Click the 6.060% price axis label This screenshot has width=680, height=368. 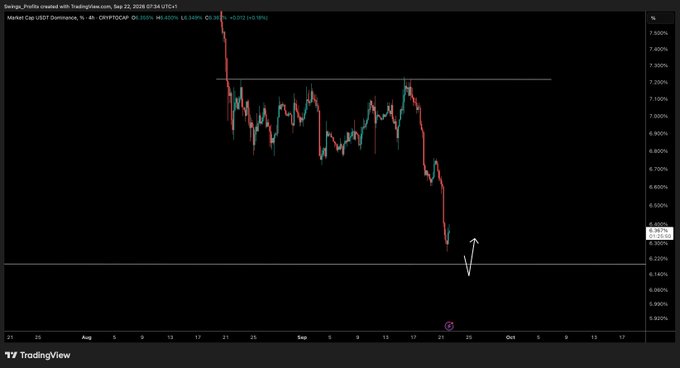click(x=658, y=290)
